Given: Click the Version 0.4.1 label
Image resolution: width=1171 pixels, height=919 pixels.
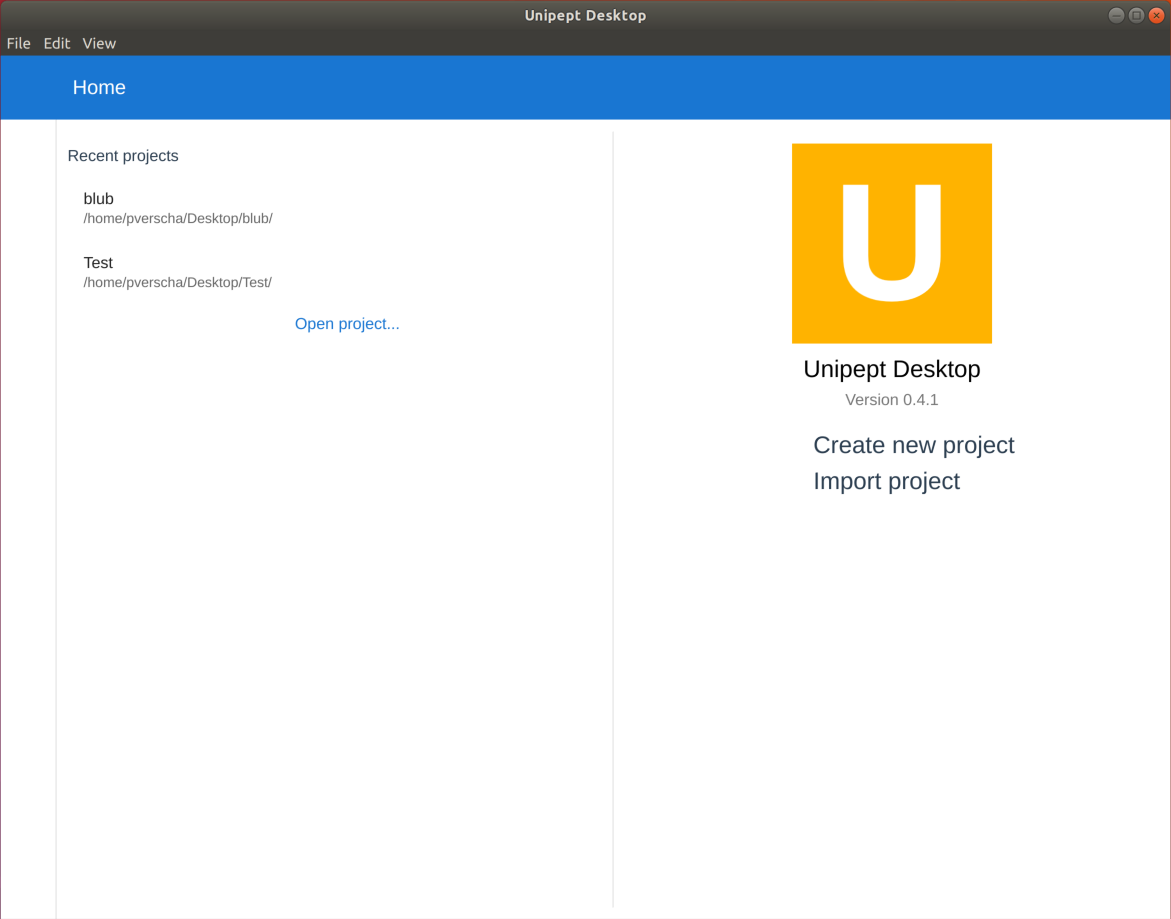Looking at the screenshot, I should click(x=891, y=400).
